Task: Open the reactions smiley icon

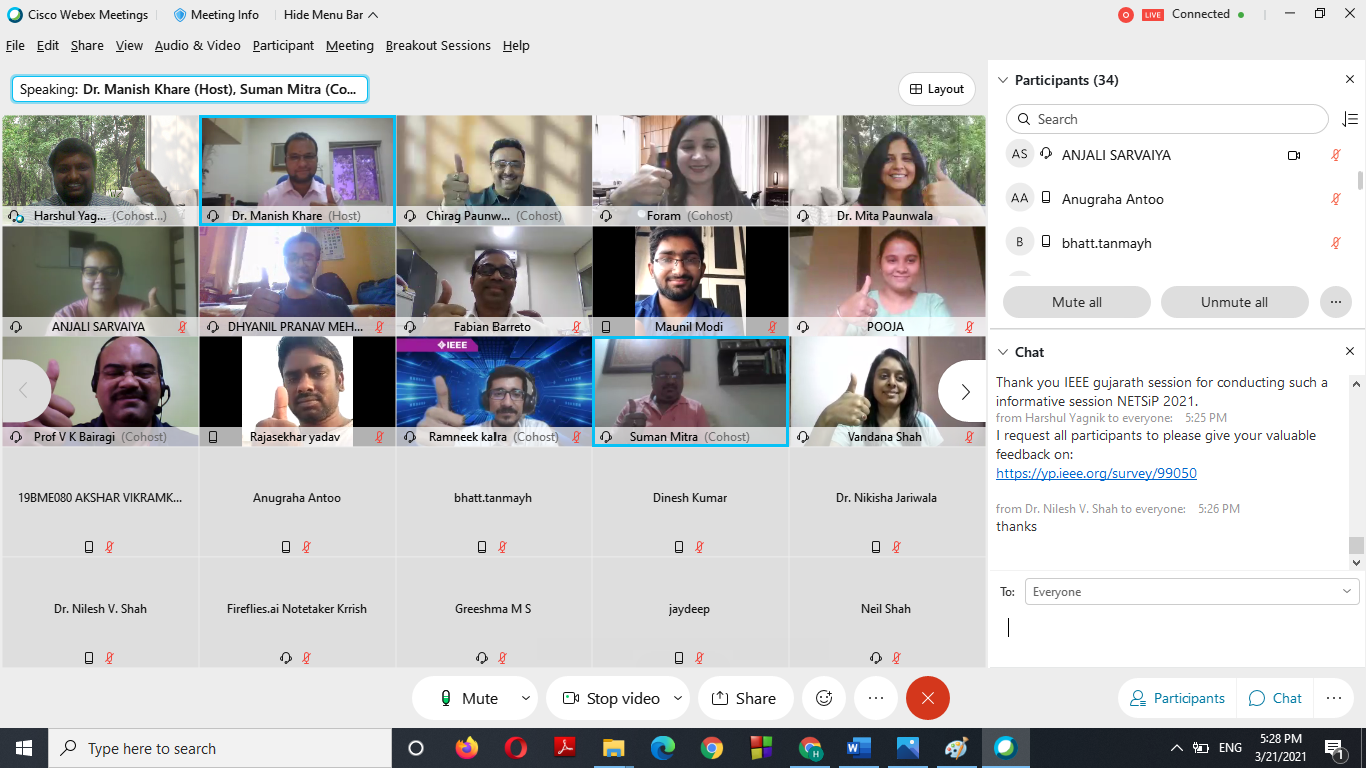Action: tap(824, 698)
